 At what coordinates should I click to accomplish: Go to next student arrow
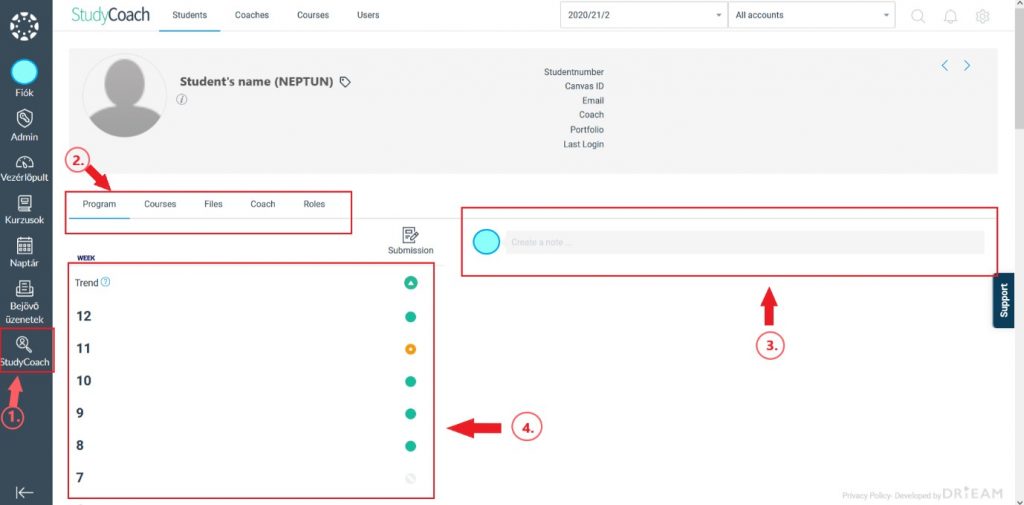[967, 65]
